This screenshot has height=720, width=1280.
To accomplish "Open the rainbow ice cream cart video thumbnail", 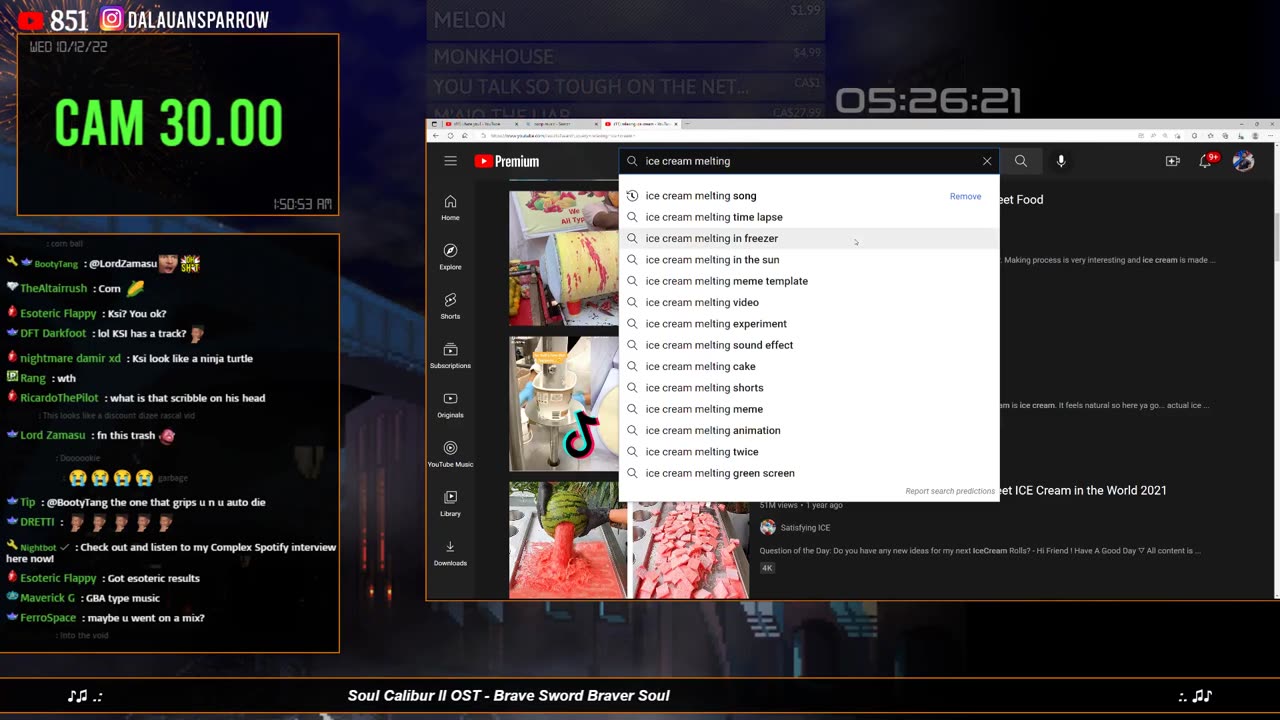I will coord(564,258).
